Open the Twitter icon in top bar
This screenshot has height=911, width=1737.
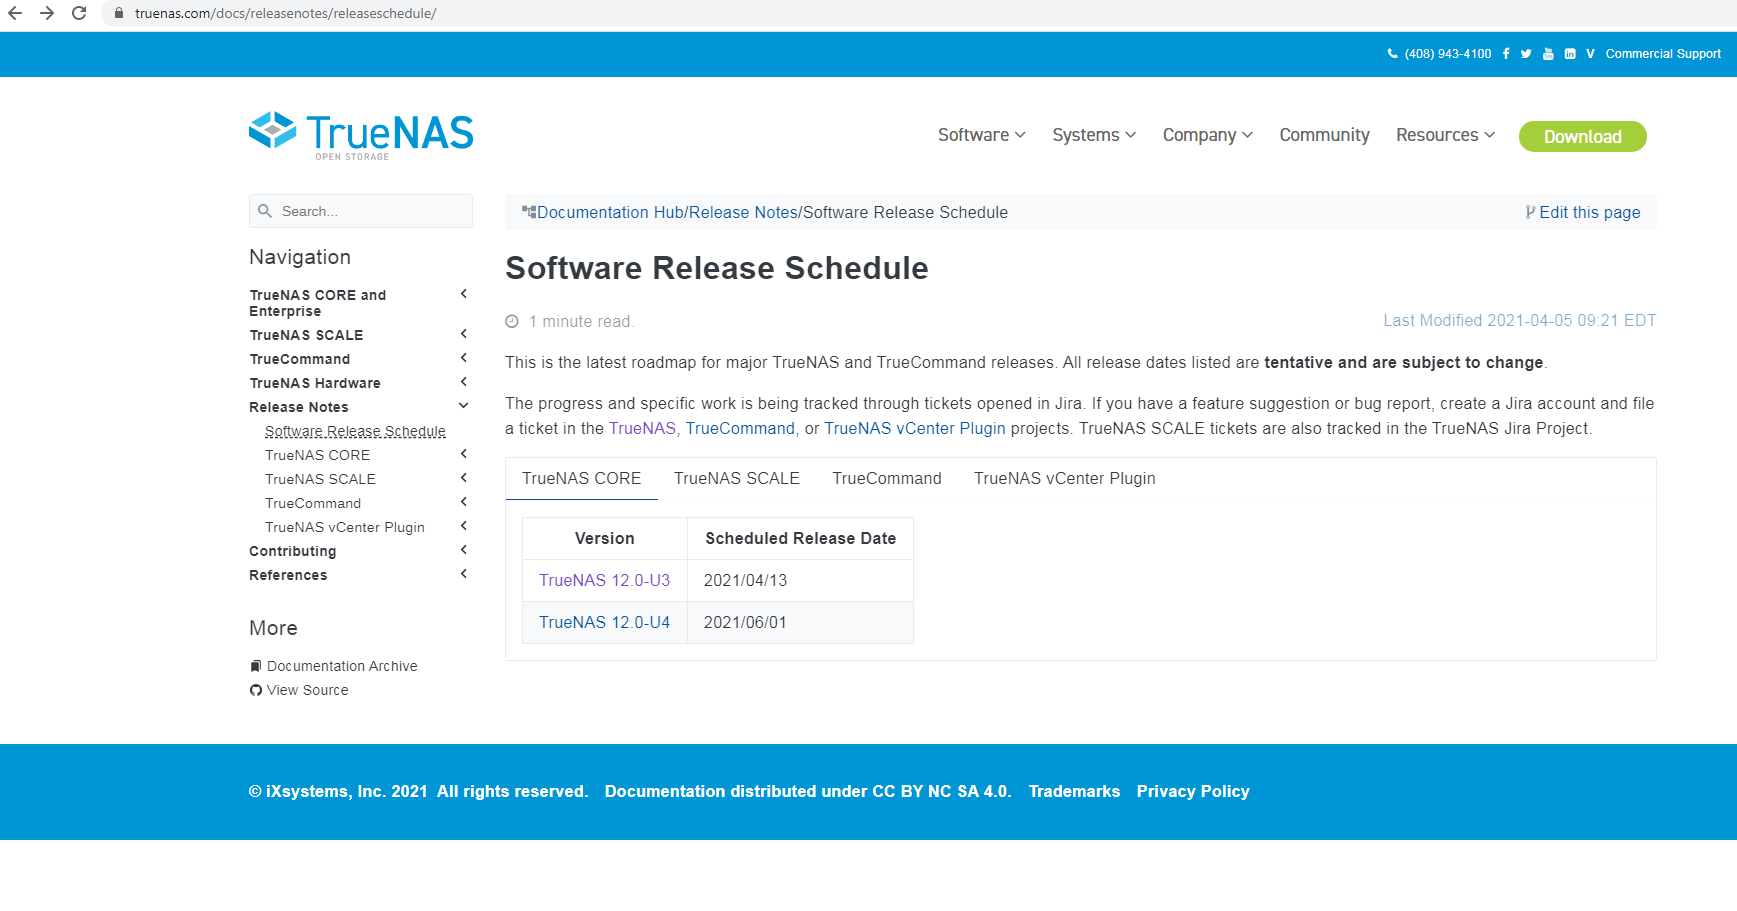coord(1526,54)
